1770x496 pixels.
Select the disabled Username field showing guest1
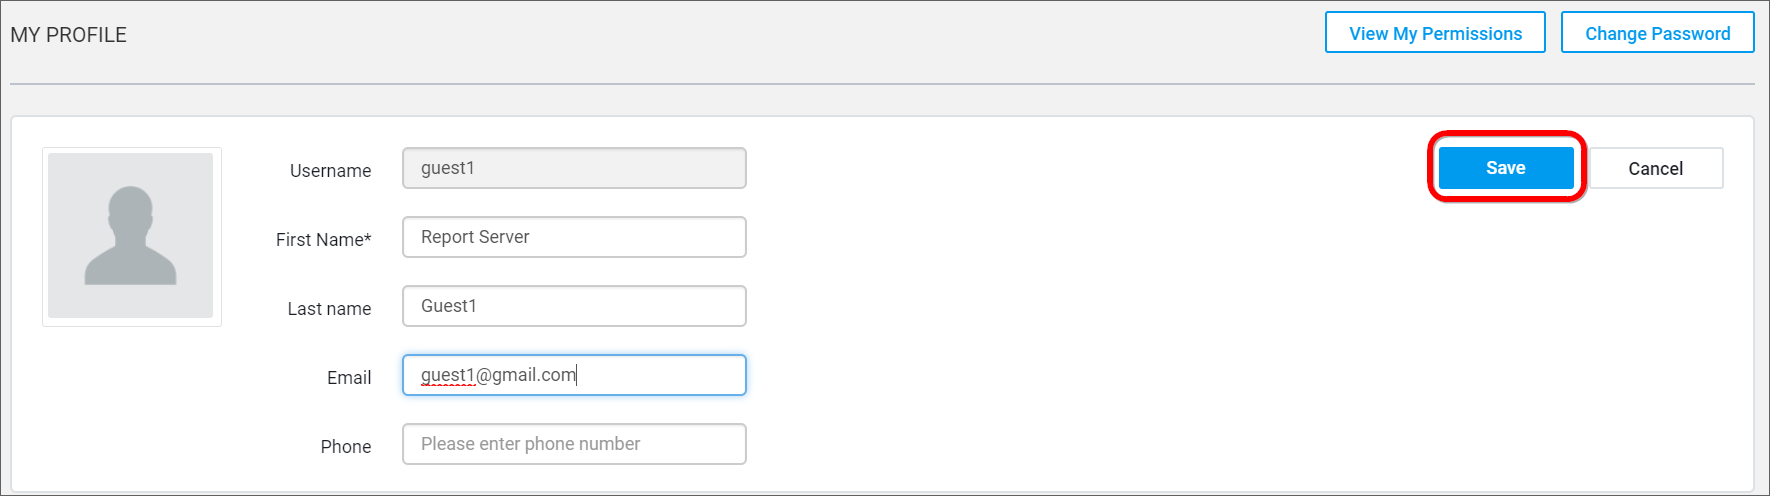pyautogui.click(x=574, y=168)
